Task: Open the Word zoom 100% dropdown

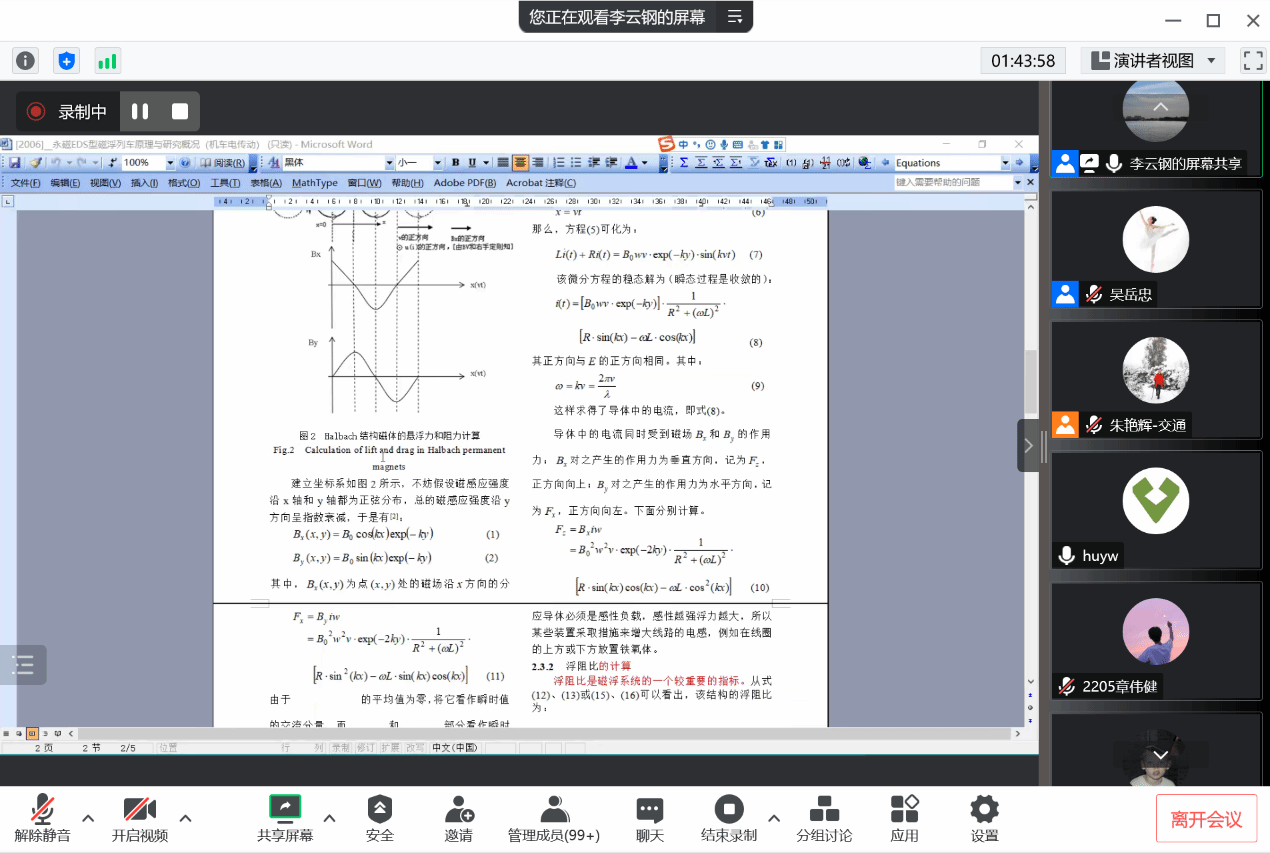Action: click(170, 162)
